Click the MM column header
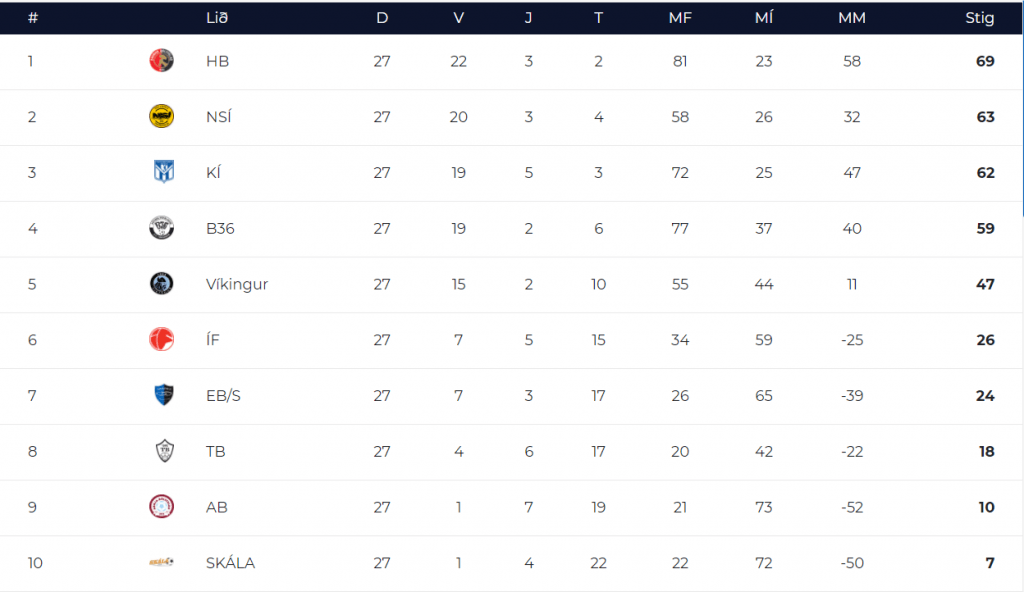The height and width of the screenshot is (592, 1024). click(852, 18)
